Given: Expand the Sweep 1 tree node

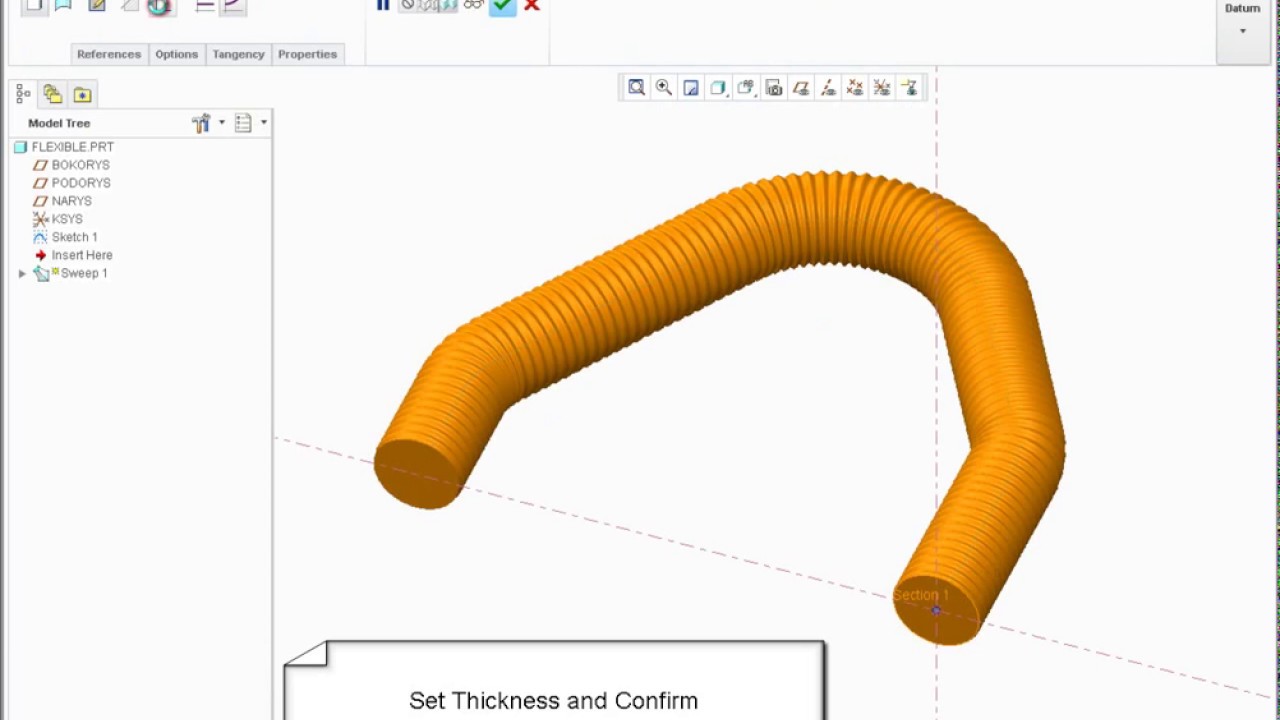Looking at the screenshot, I should pos(22,273).
